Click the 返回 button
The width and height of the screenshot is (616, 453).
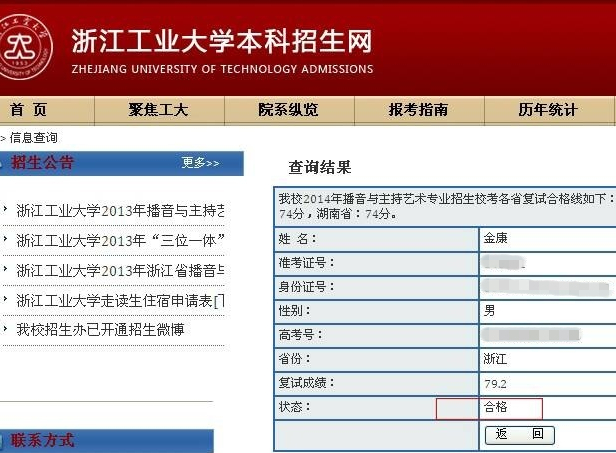pyautogui.click(x=520, y=435)
